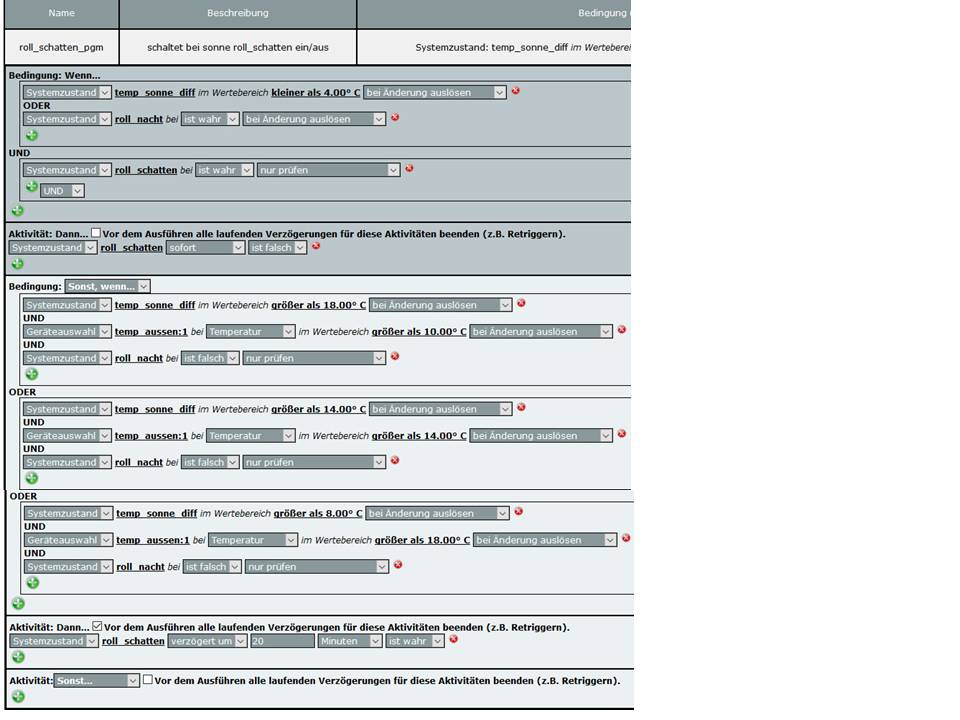The width and height of the screenshot is (960, 720).
Task: Open ist wahr dropdown in roll_nacht row
Action: pos(210,119)
